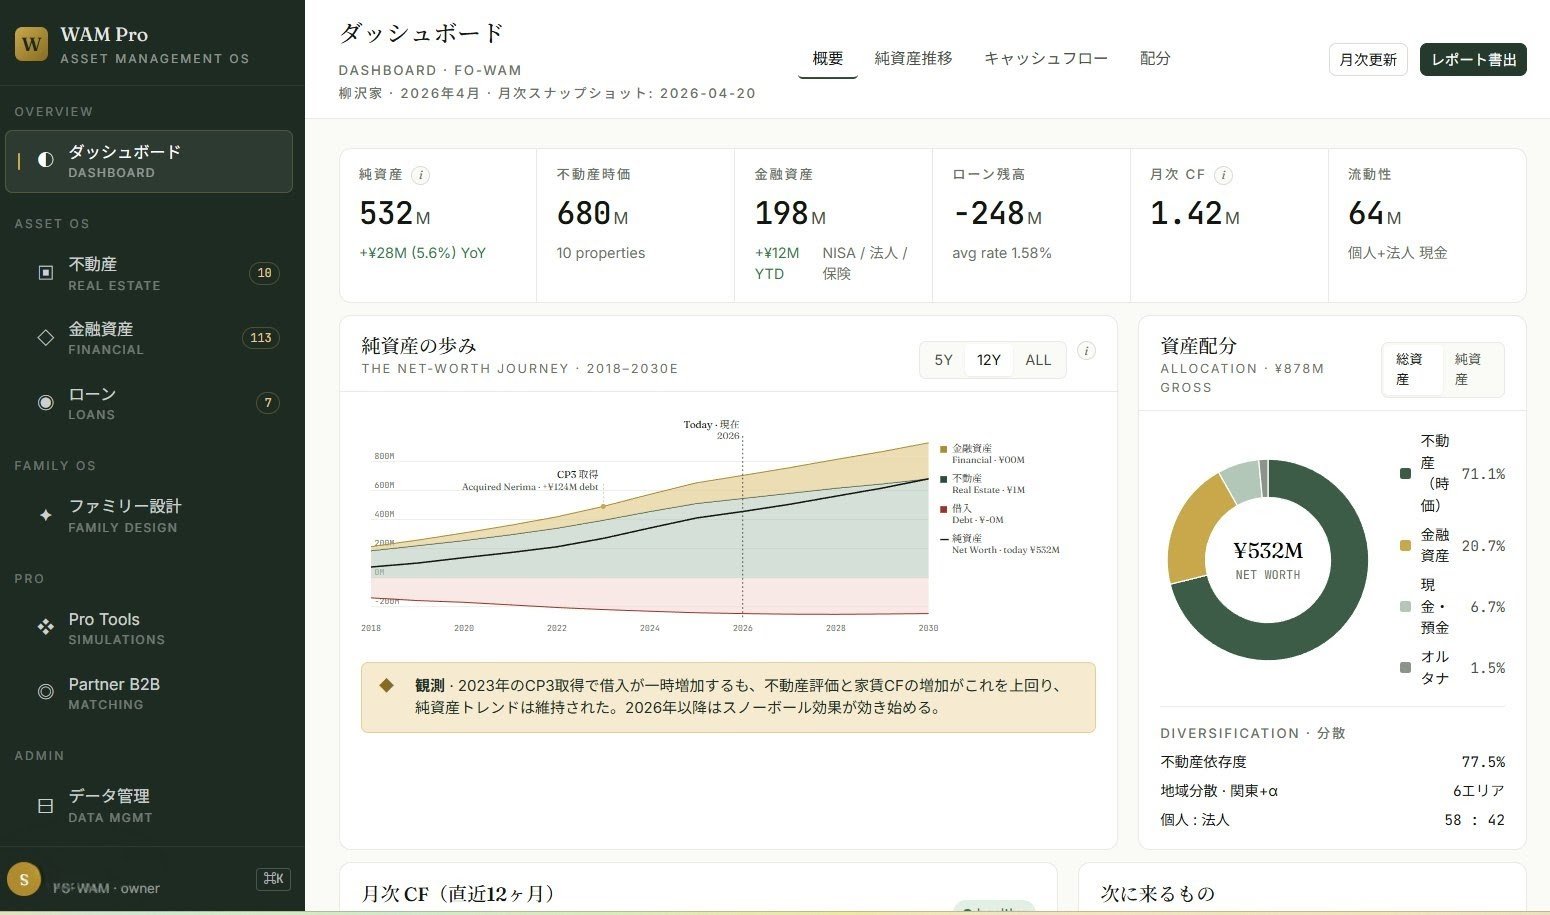
Task: Click the Partner B2B matching icon
Action: pos(45,692)
